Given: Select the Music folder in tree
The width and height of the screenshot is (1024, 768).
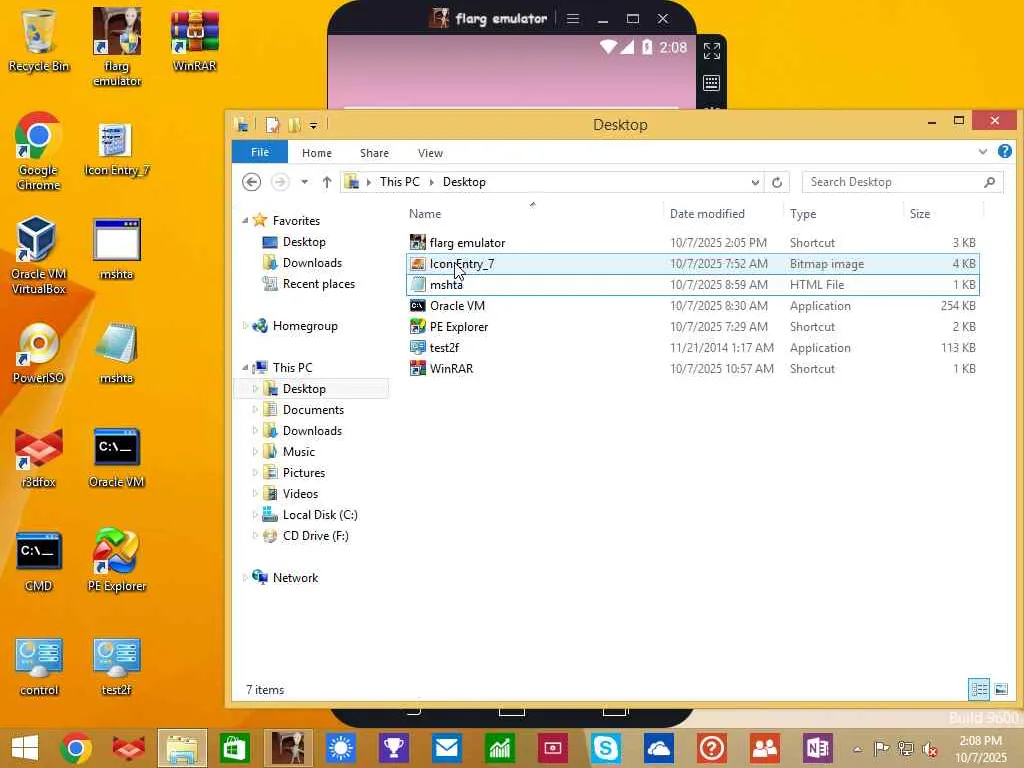Looking at the screenshot, I should pyautogui.click(x=298, y=451).
